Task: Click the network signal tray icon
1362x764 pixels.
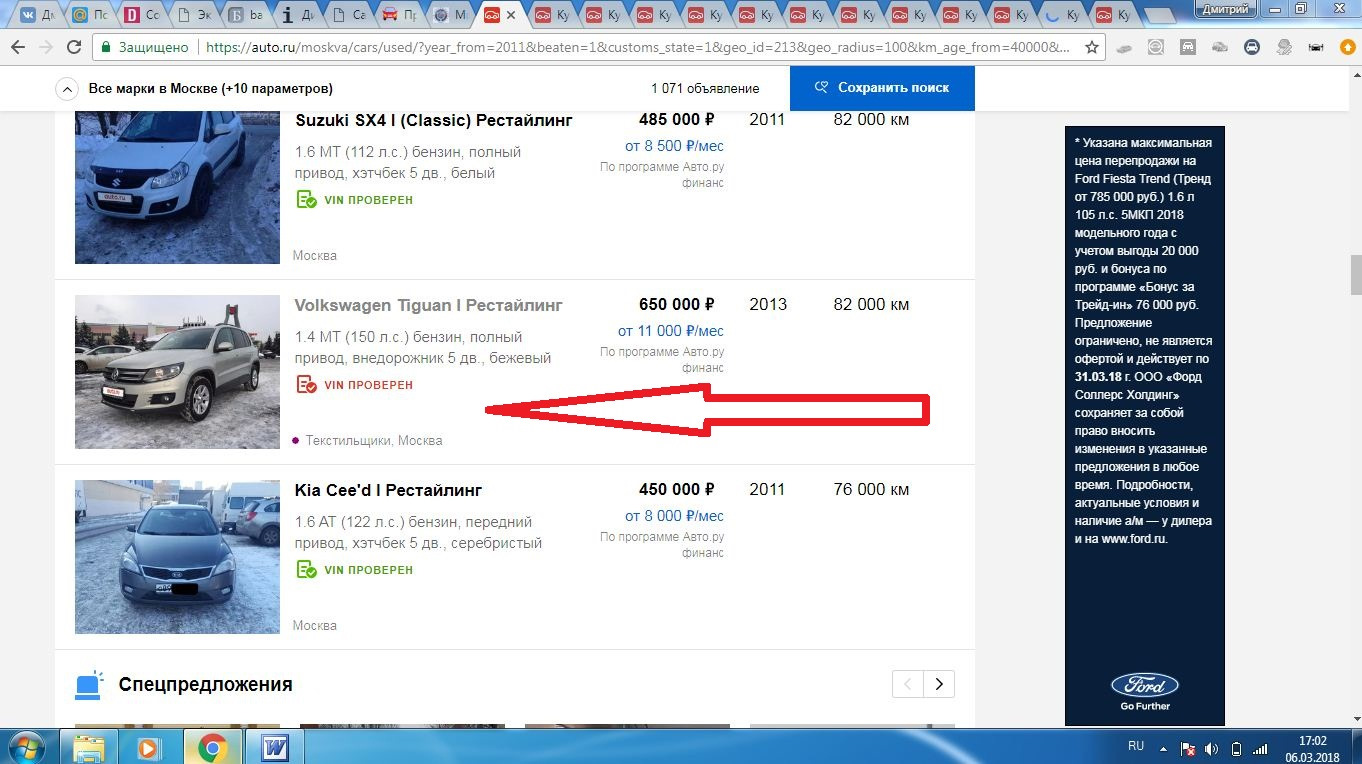Action: pos(1260,748)
